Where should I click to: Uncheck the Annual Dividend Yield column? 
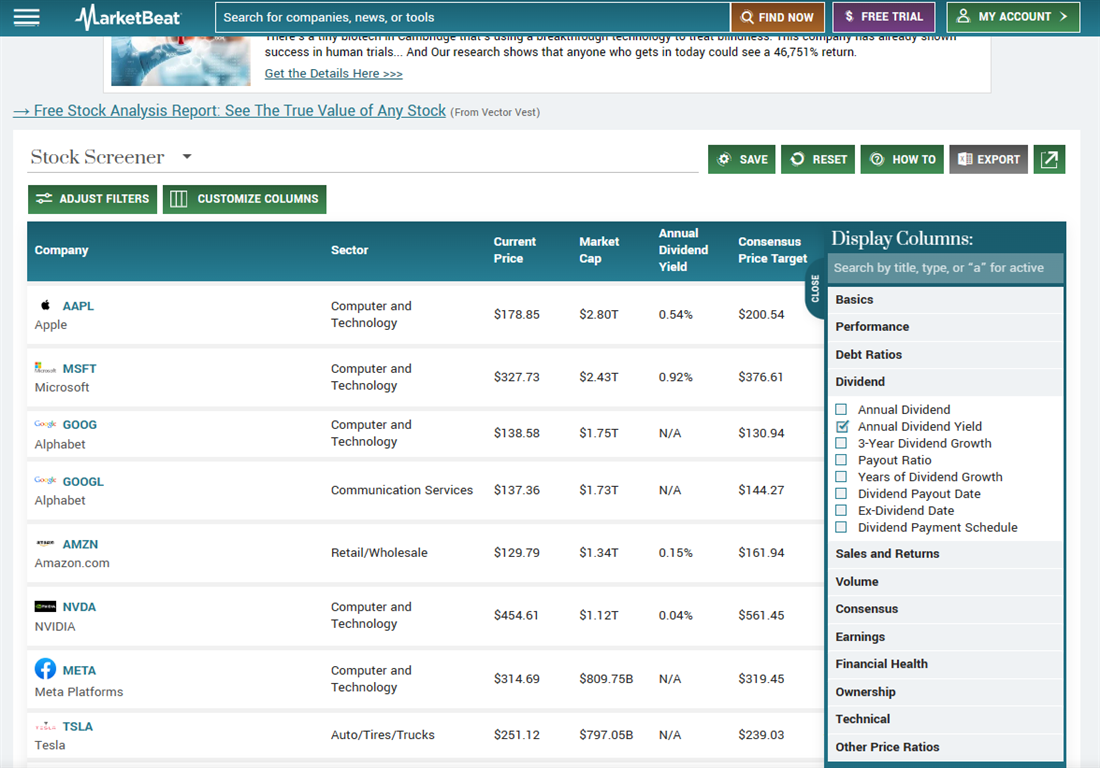tap(841, 426)
